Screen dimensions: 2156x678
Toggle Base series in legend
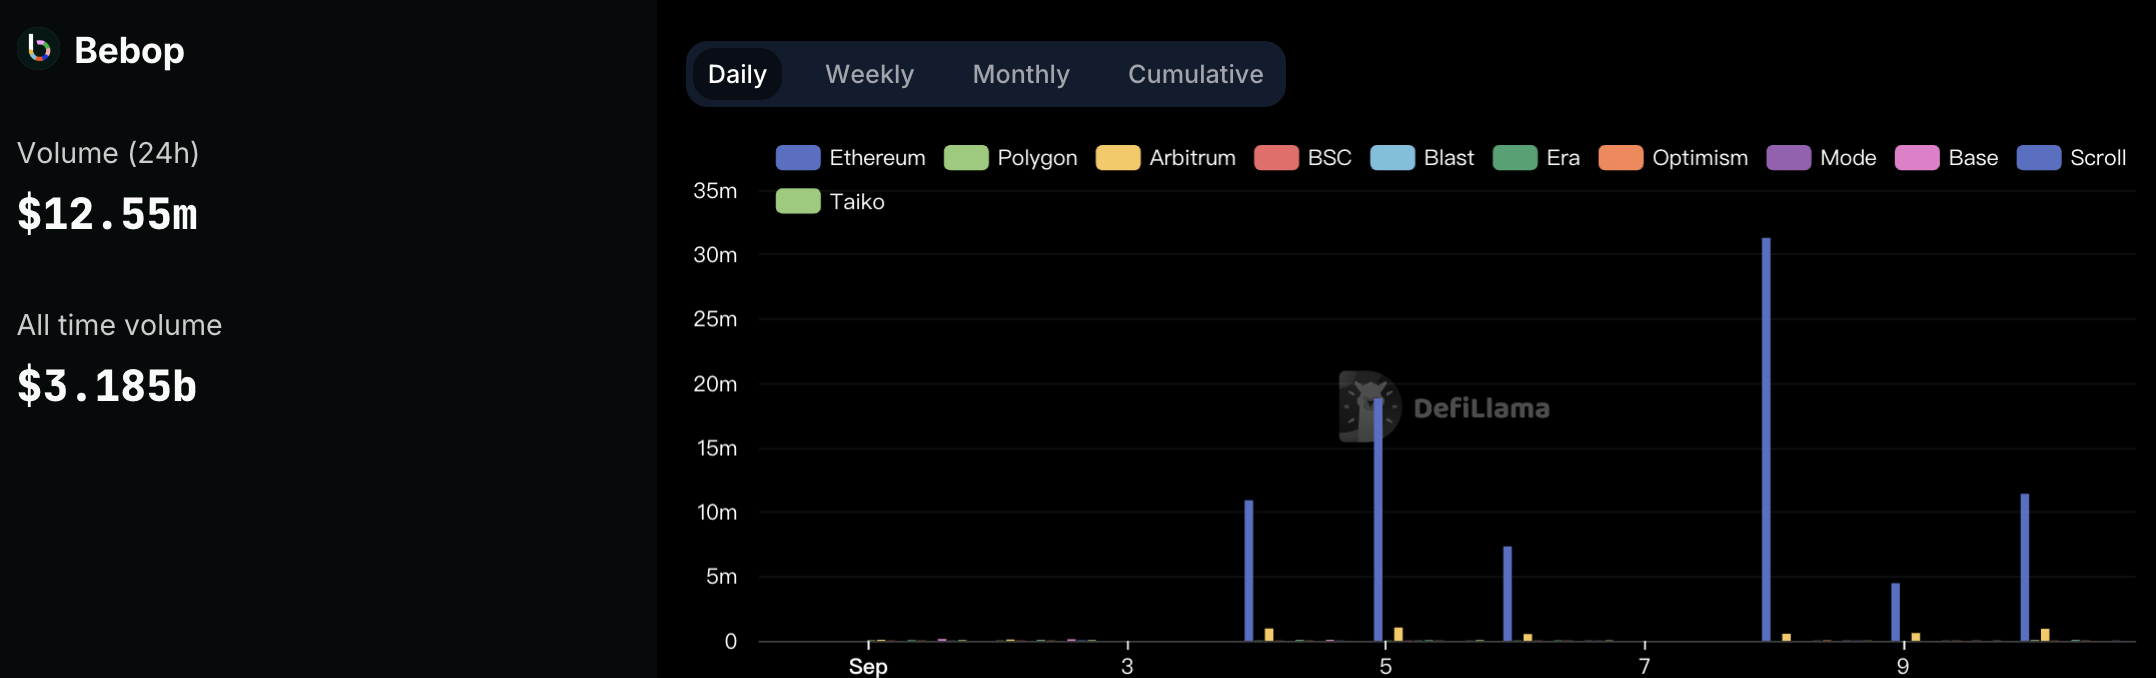click(x=1947, y=158)
